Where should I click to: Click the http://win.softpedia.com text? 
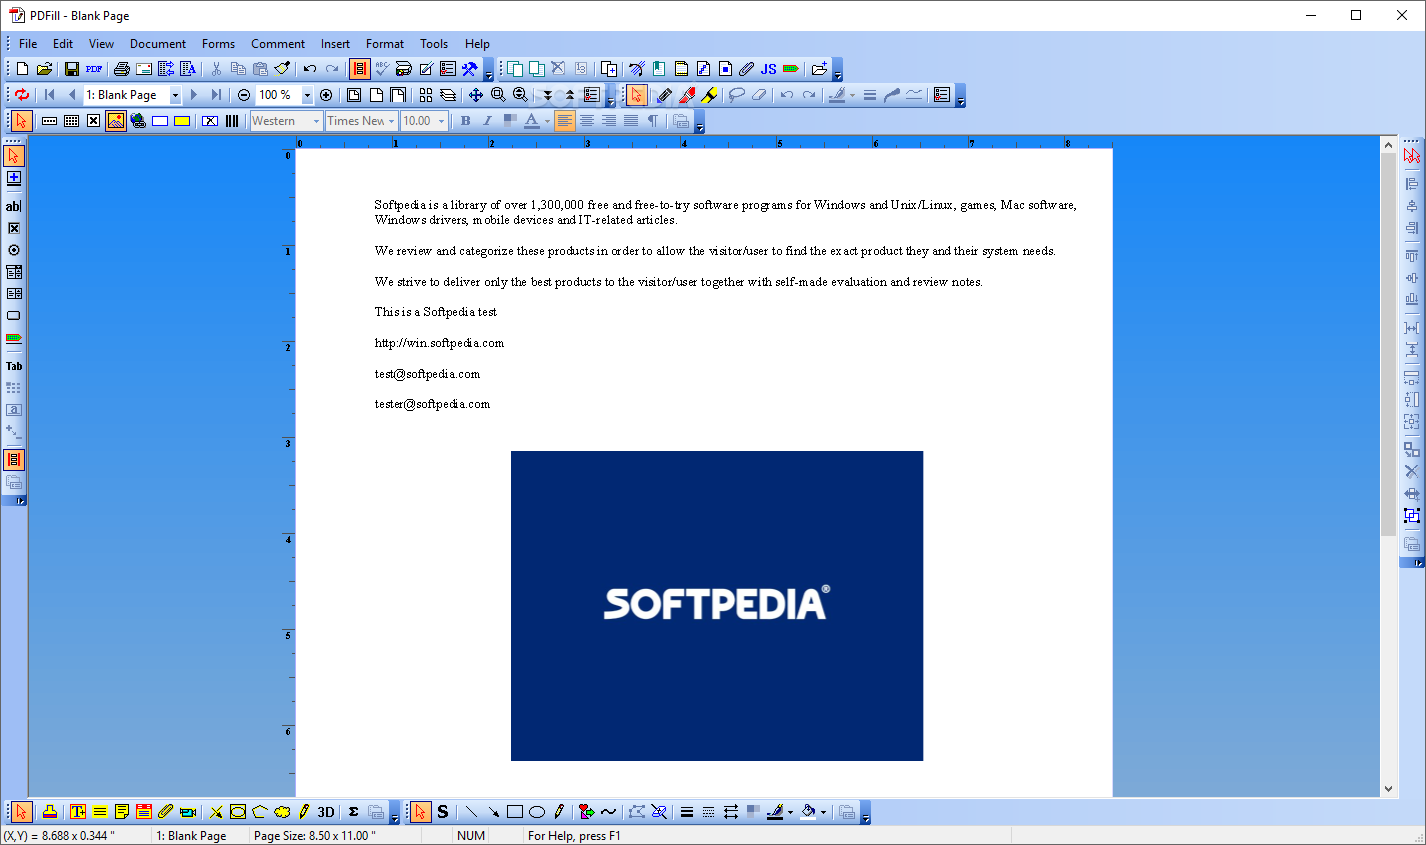pos(439,343)
